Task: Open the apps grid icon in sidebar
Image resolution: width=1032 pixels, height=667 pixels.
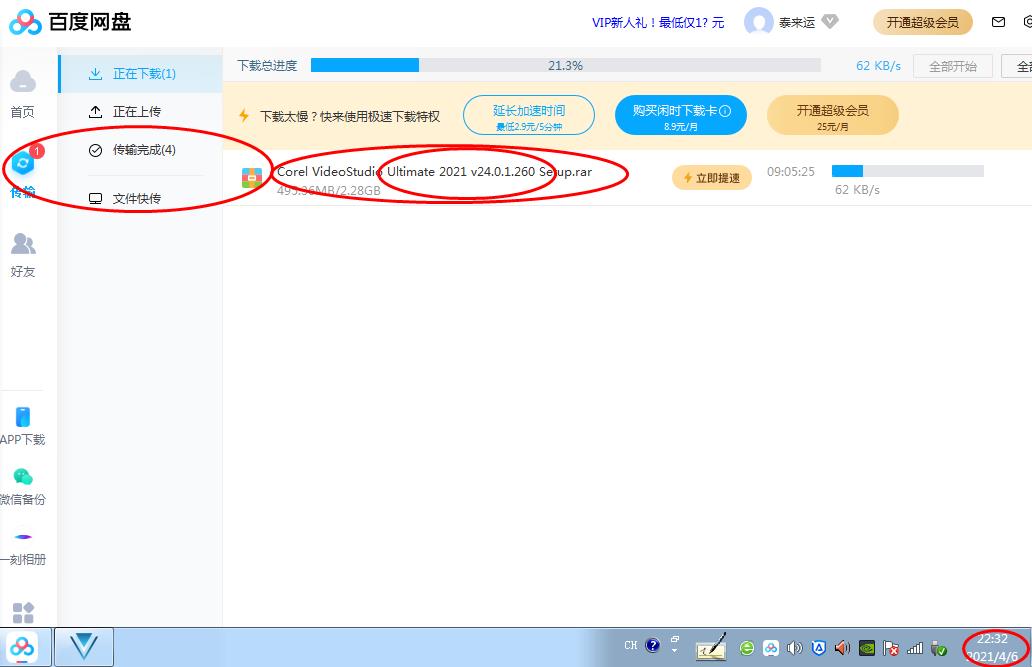Action: (x=23, y=613)
